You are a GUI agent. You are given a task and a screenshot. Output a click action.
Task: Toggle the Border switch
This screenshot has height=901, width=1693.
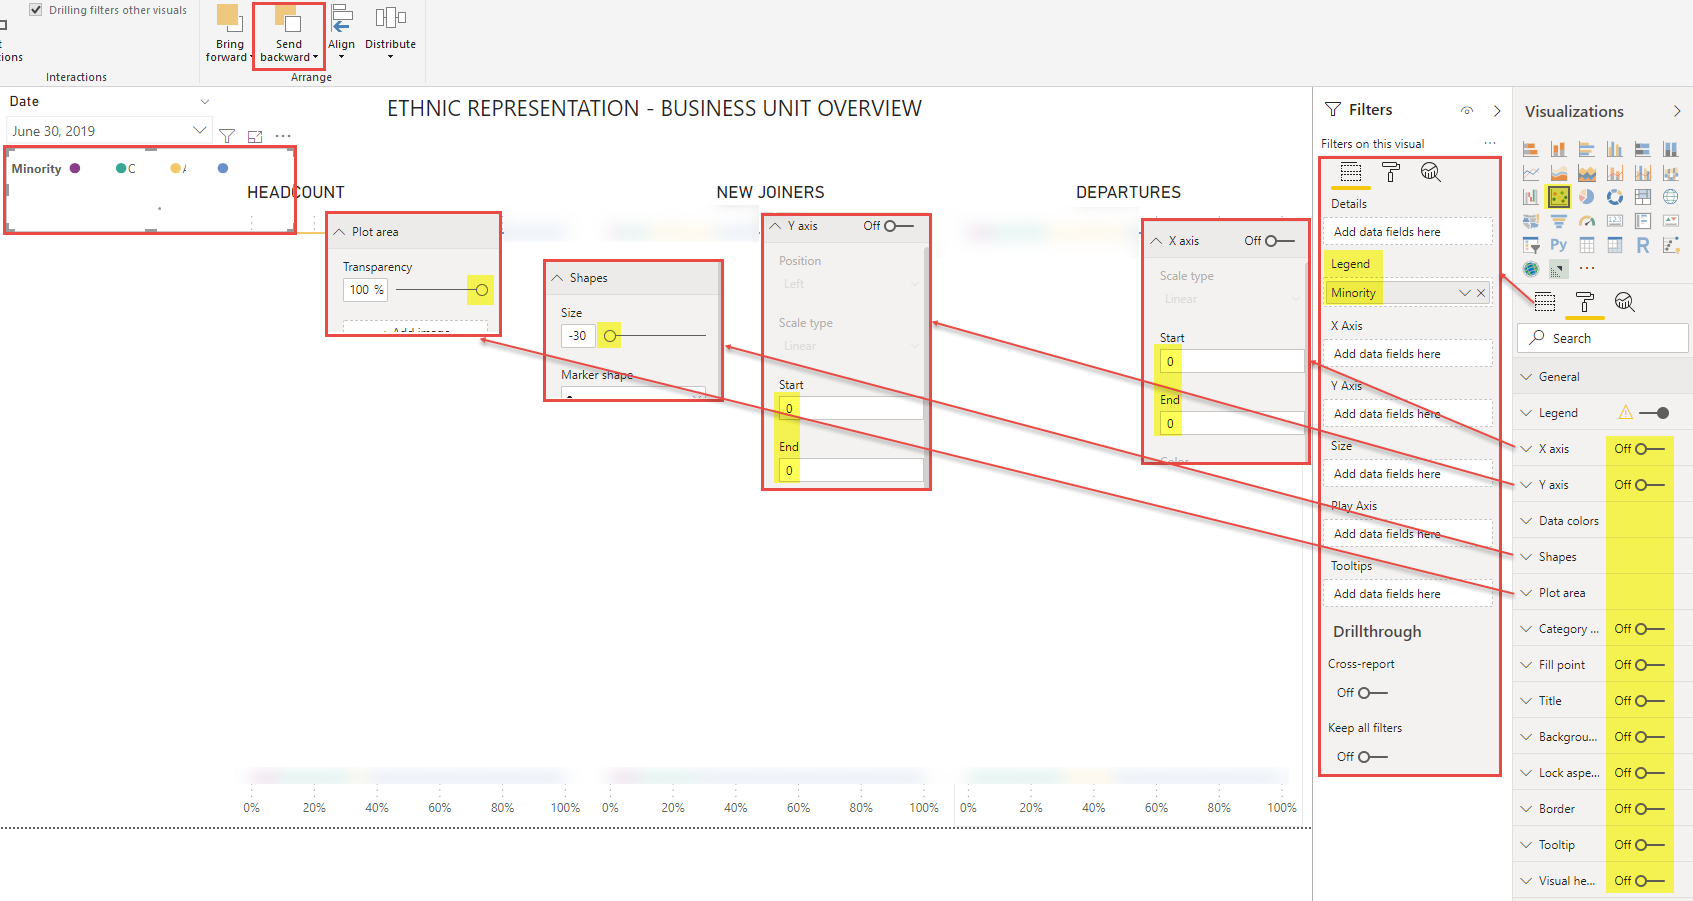[1649, 809]
